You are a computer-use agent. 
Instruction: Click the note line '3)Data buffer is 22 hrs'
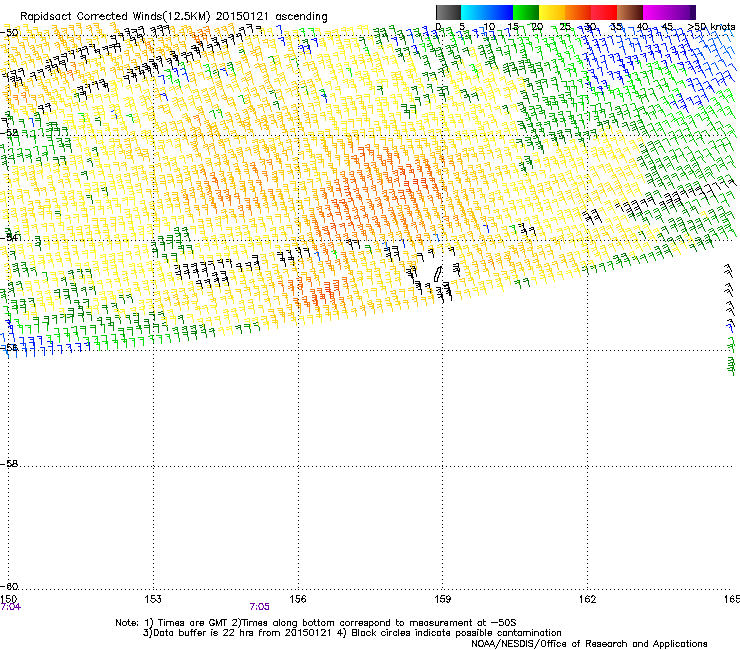tap(352, 633)
